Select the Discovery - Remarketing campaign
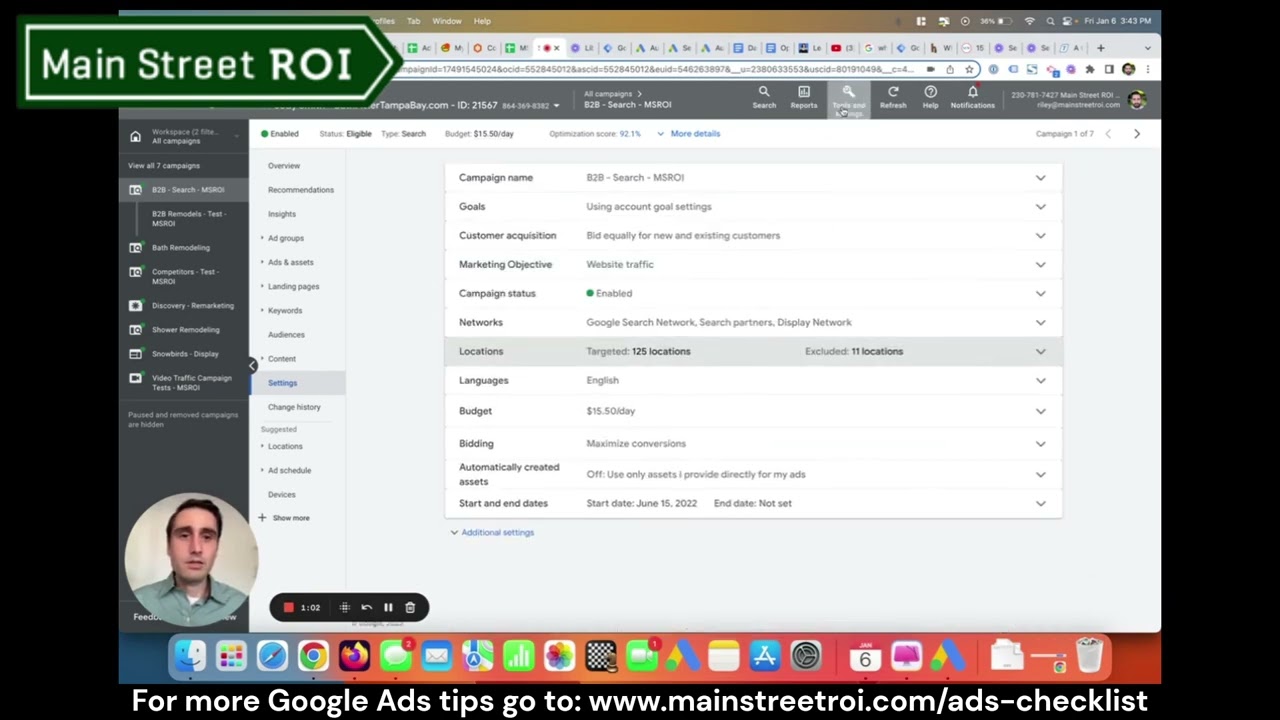 pyautogui.click(x=193, y=306)
